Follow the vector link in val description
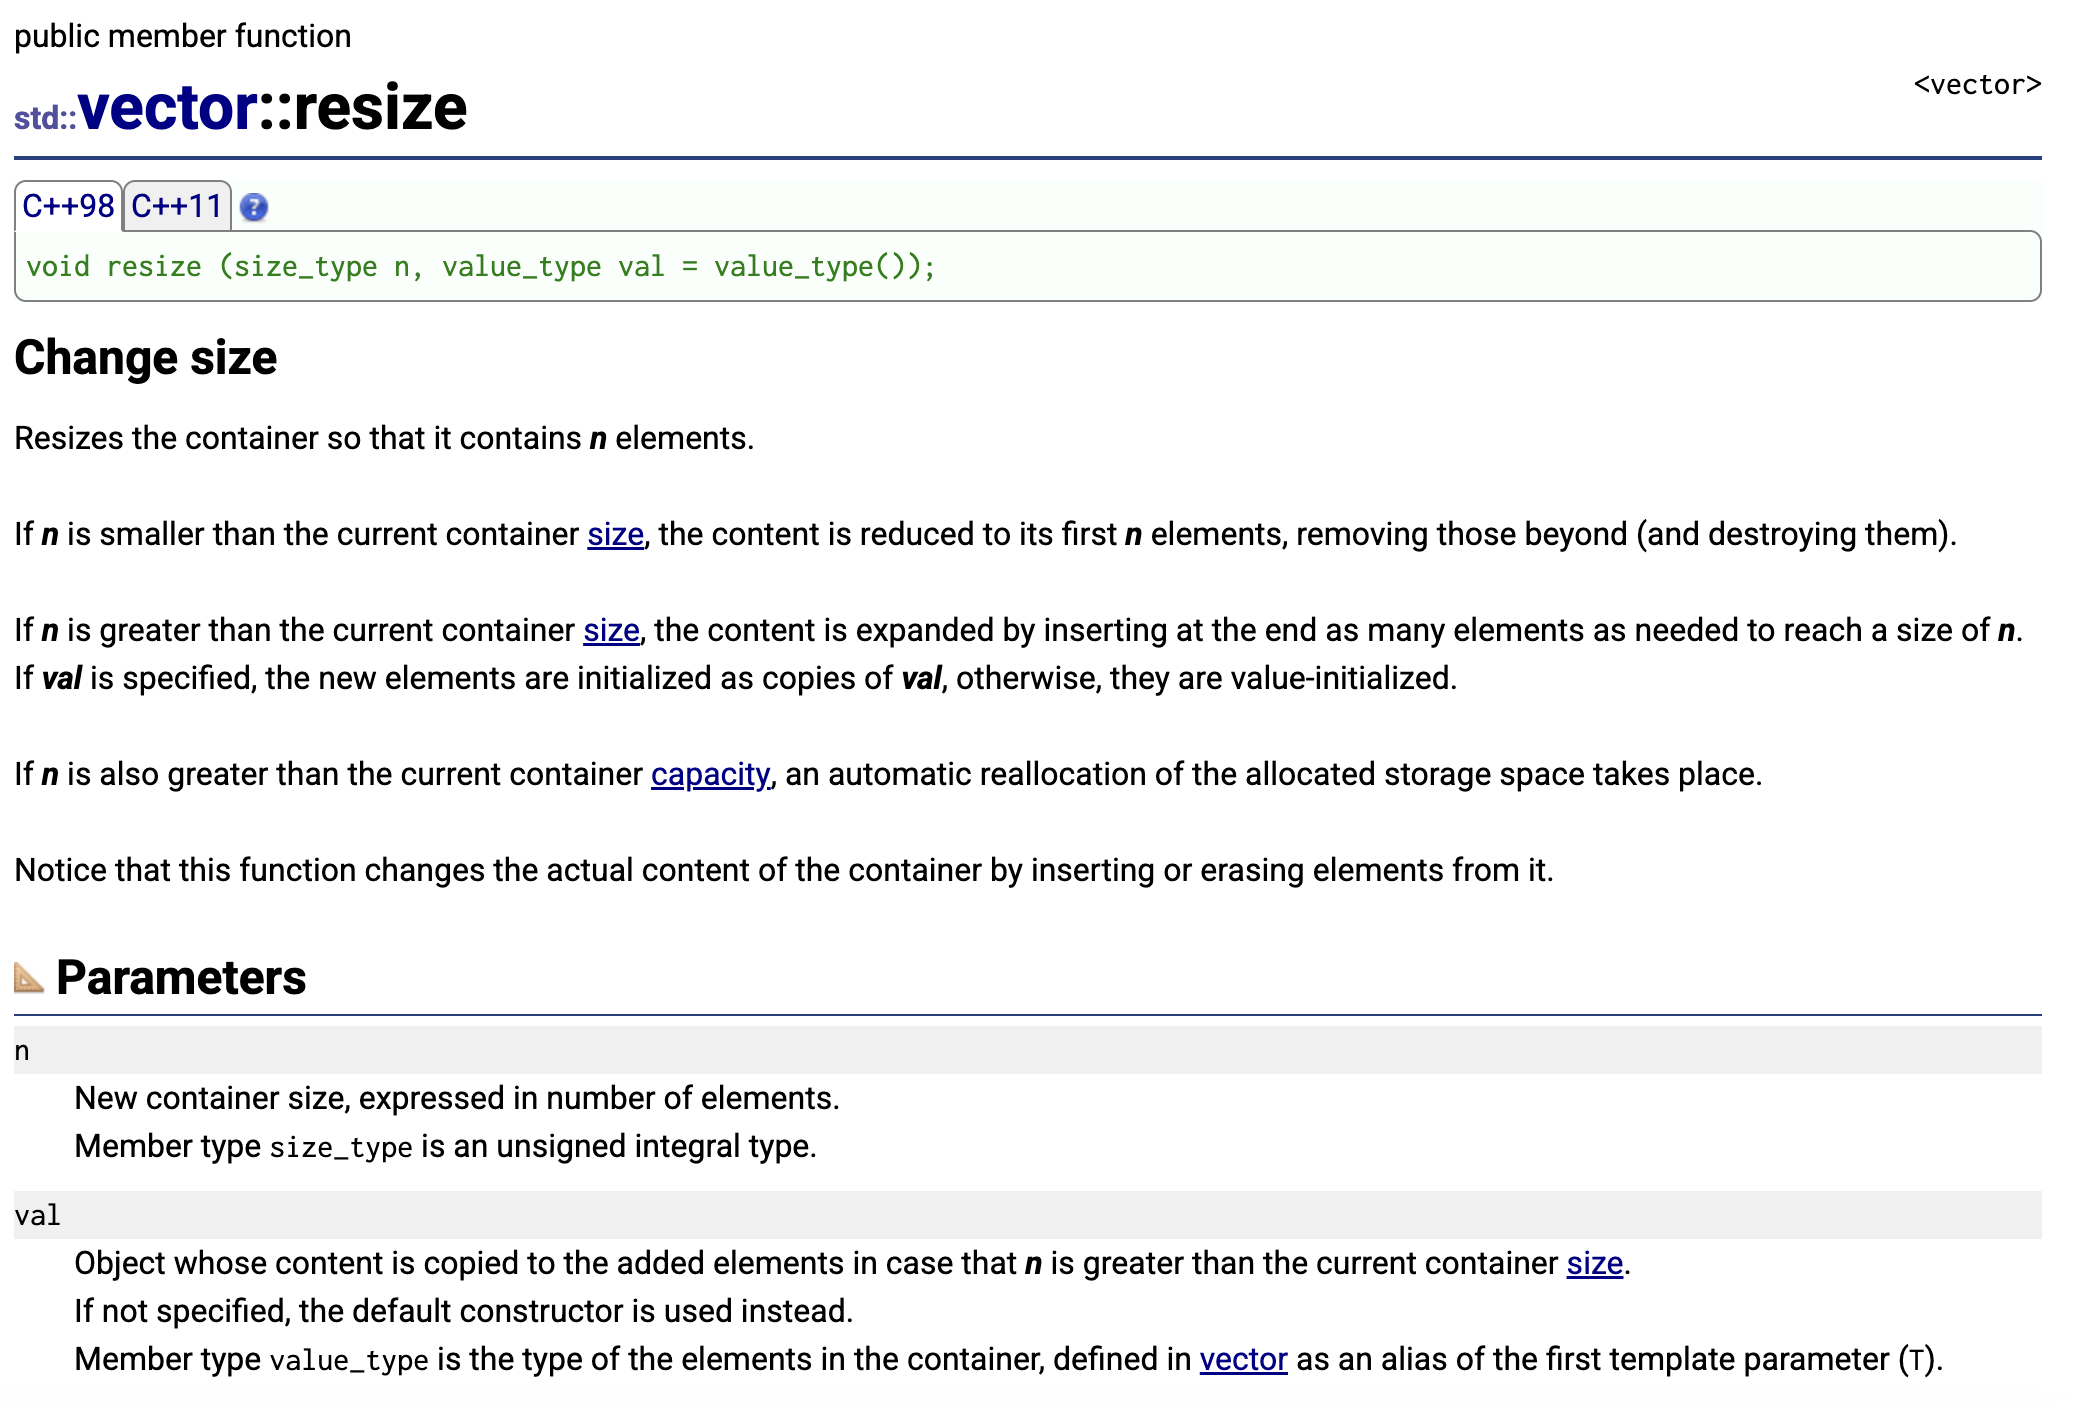2076x1404 pixels. click(1243, 1359)
